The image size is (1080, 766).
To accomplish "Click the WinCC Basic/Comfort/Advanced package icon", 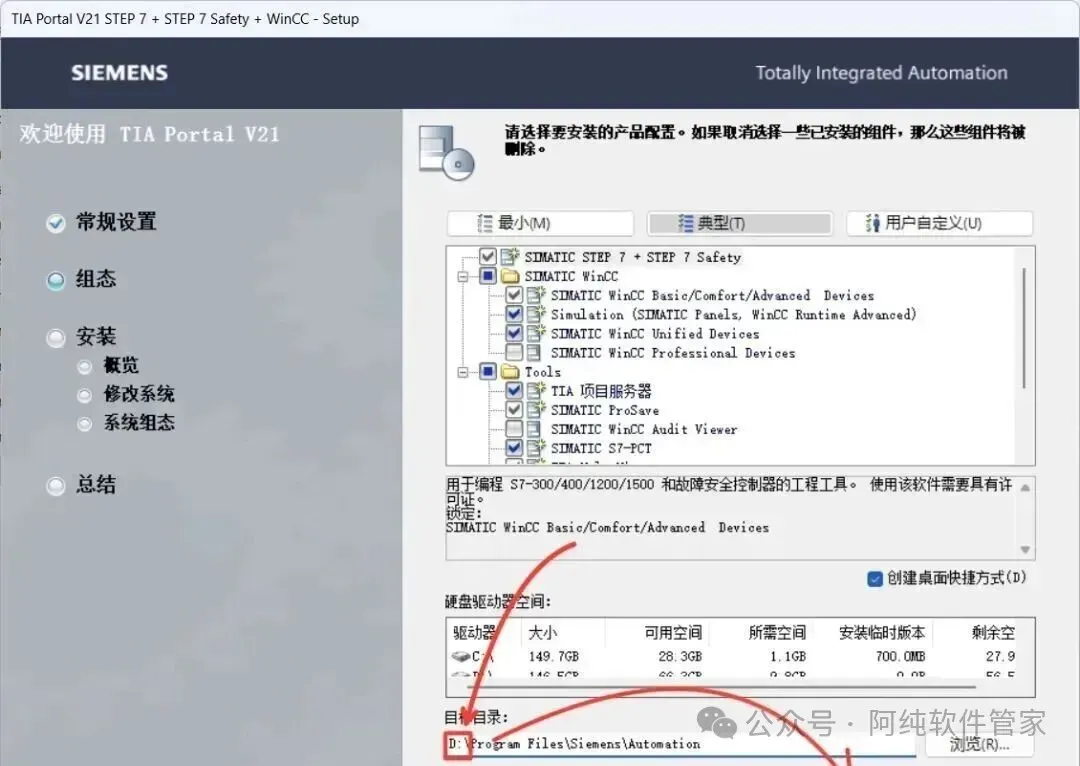I will pyautogui.click(x=536, y=296).
